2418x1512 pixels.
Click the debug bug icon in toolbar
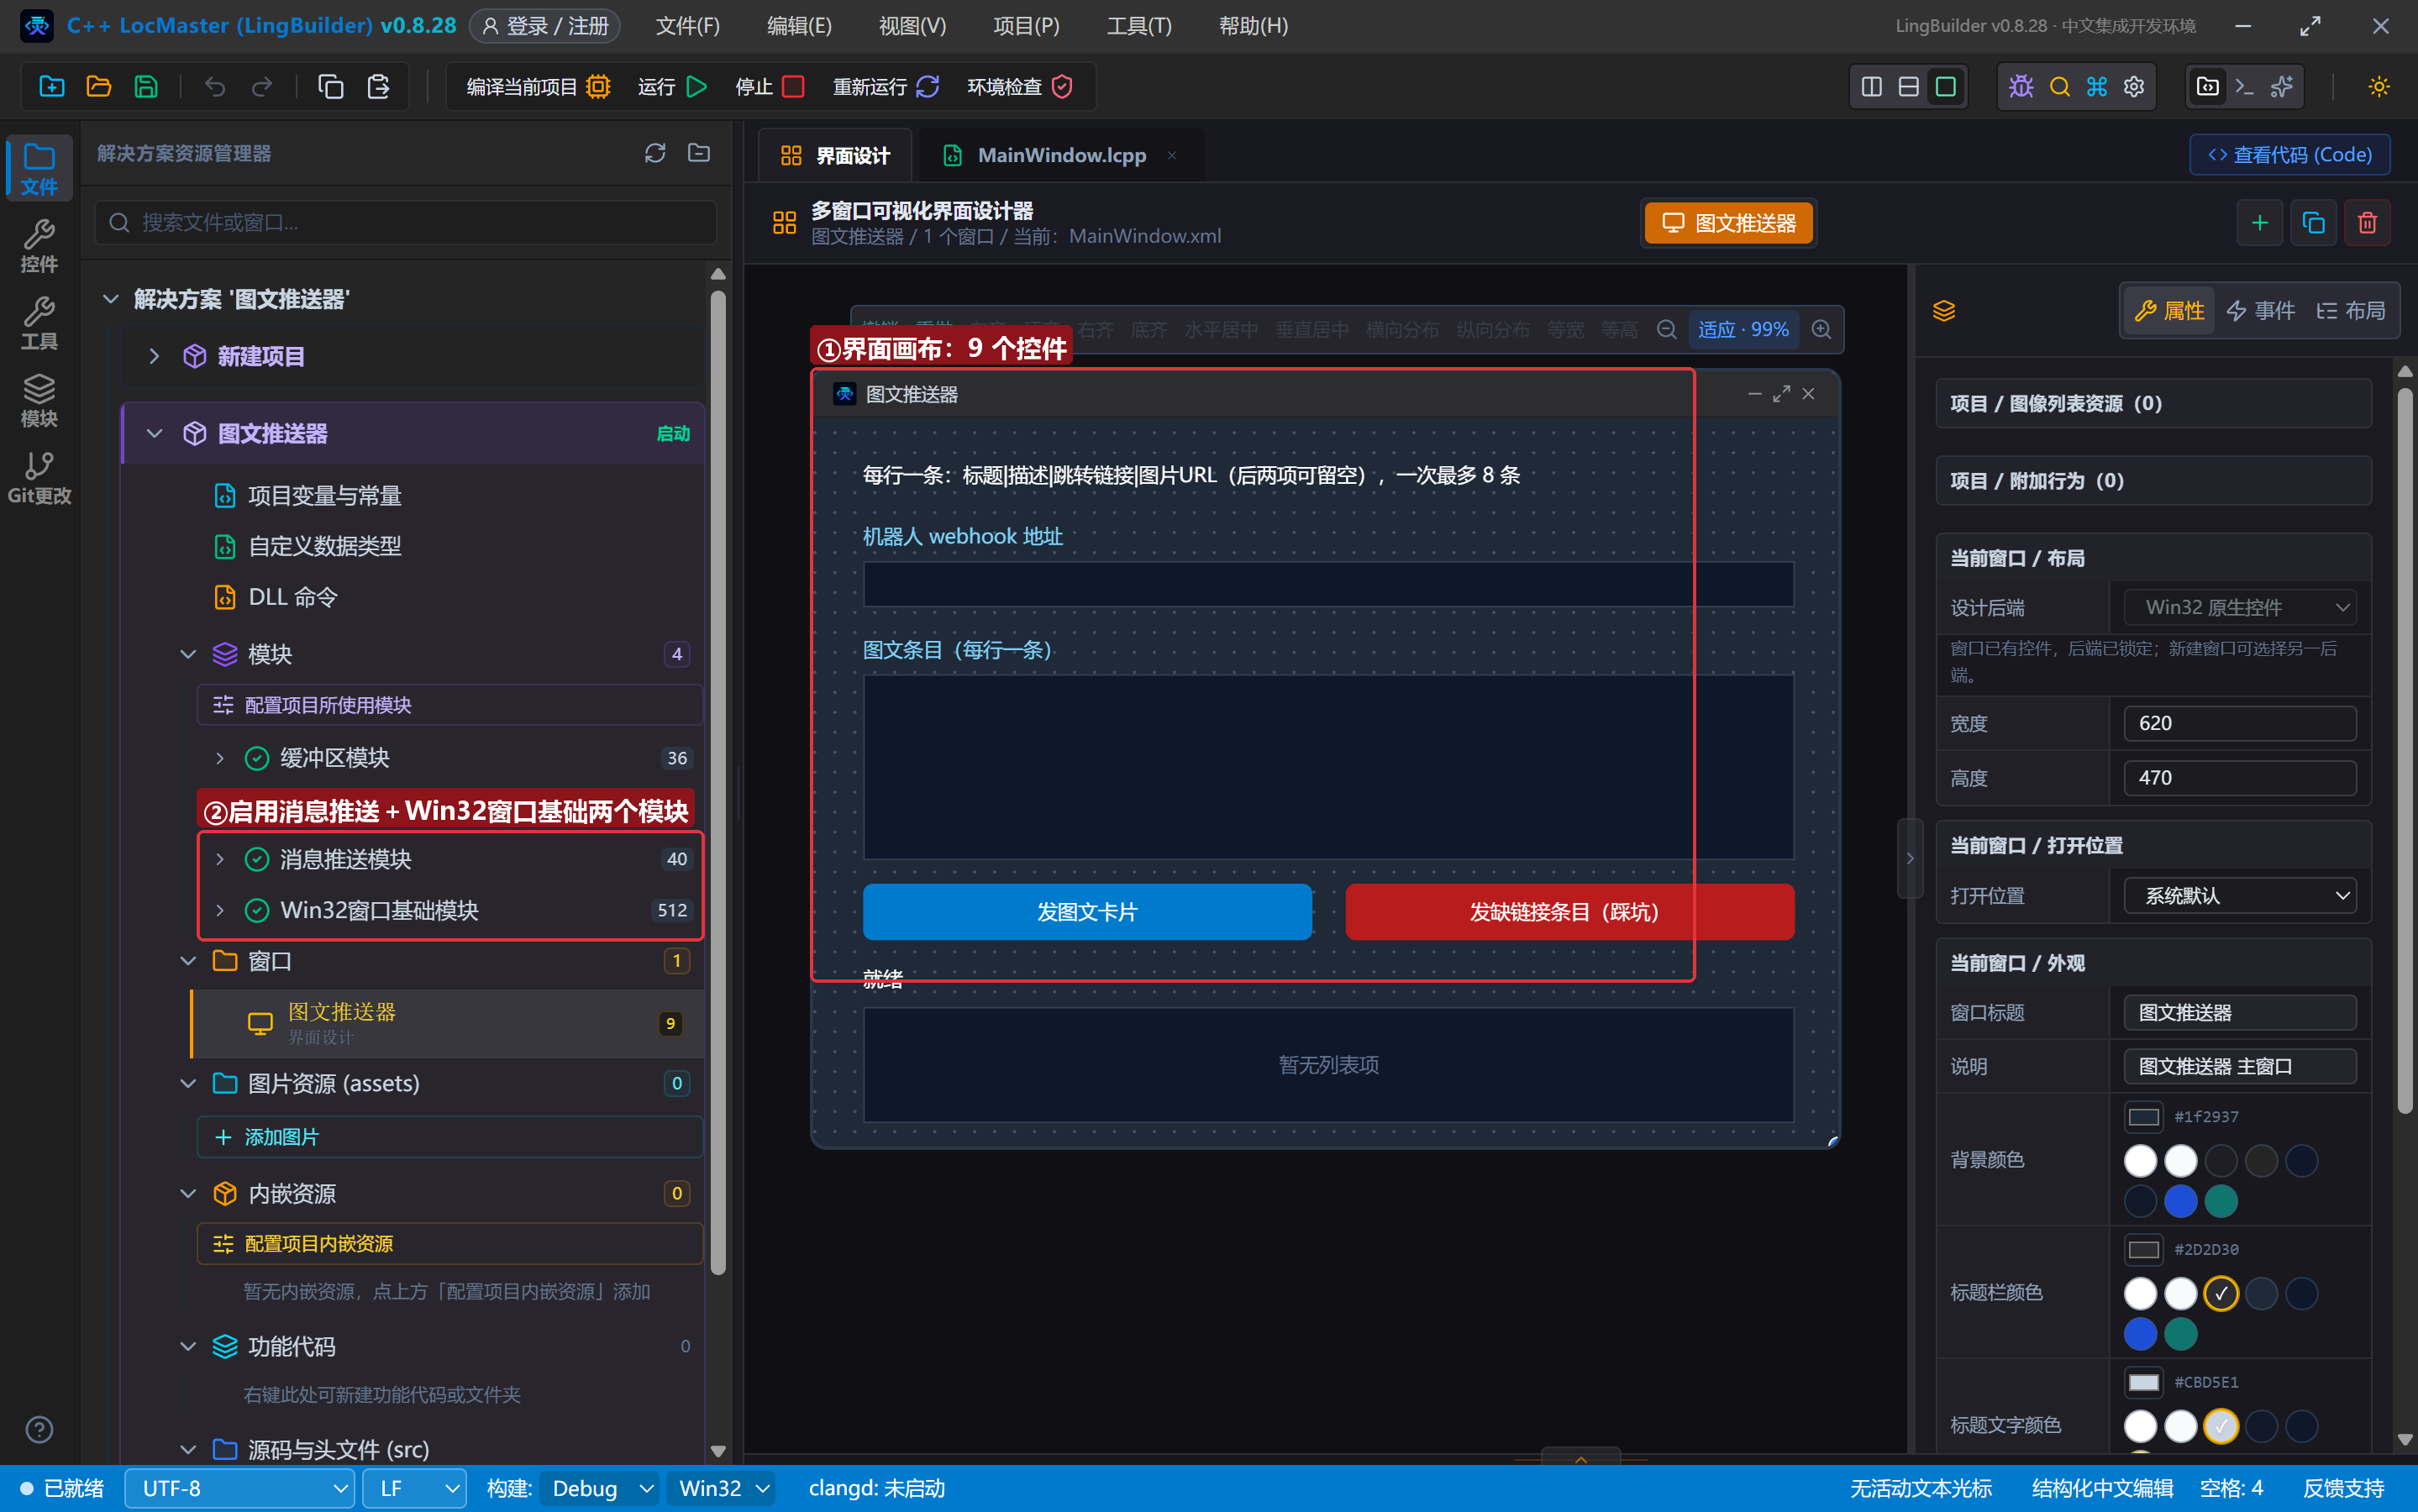(2021, 87)
